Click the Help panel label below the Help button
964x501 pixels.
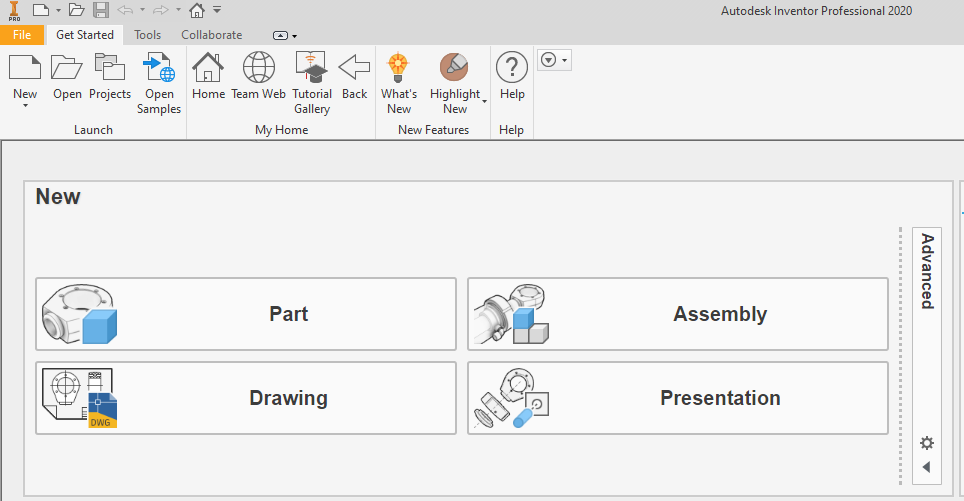[x=511, y=130]
